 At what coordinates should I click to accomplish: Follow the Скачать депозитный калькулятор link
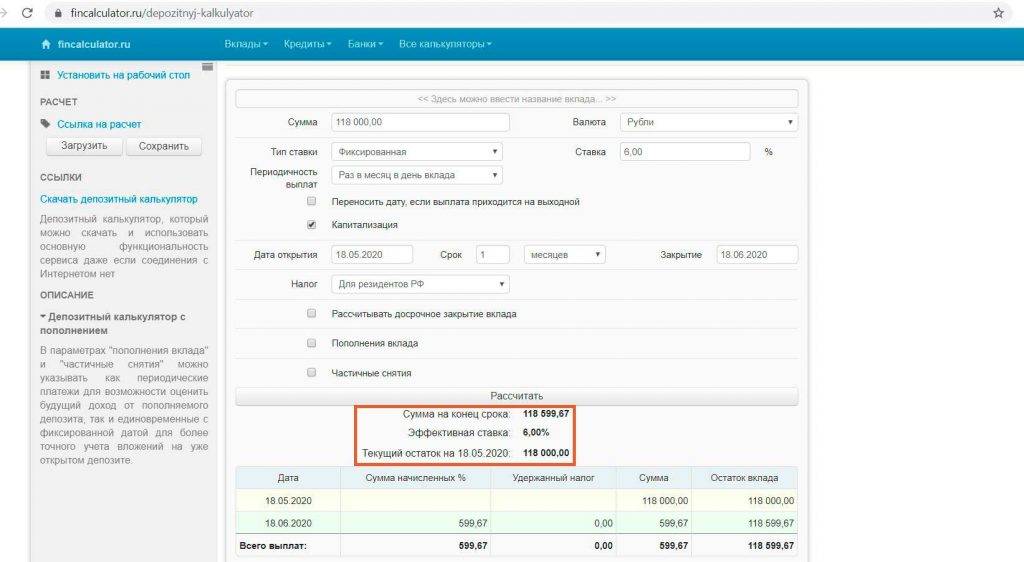[x=119, y=199]
